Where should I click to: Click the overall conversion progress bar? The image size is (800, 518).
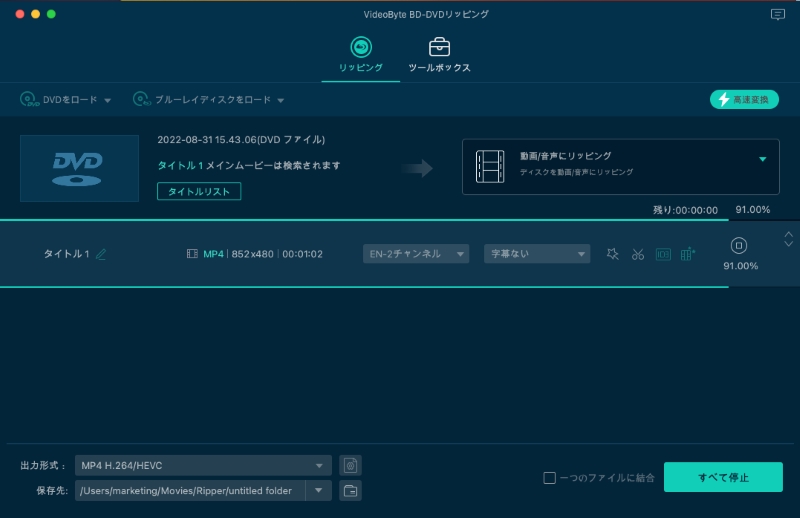tap(400, 220)
